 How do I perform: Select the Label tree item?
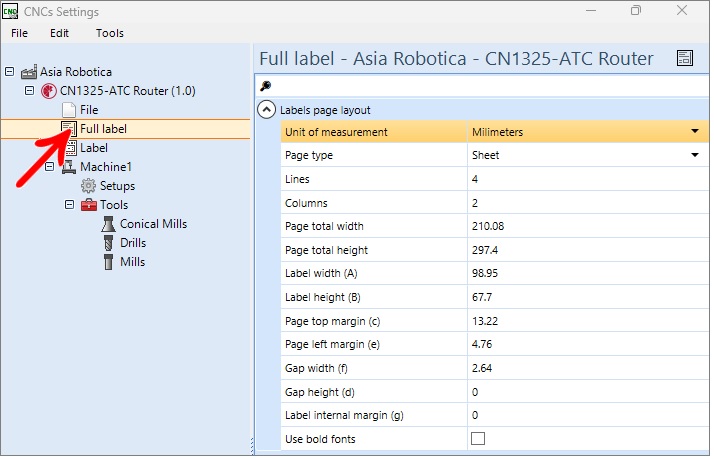click(94, 148)
